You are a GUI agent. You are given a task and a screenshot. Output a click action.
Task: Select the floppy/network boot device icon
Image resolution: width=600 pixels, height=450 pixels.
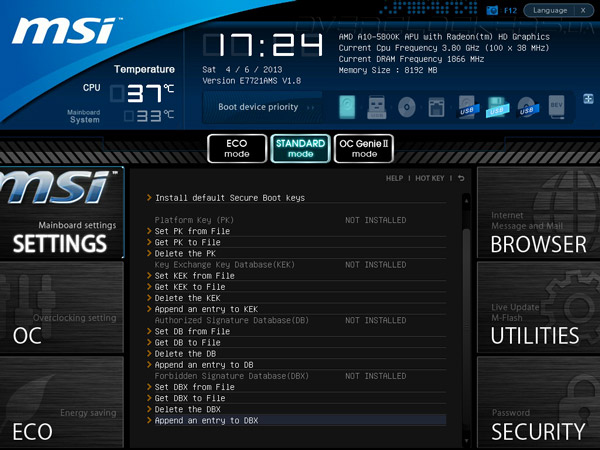436,107
